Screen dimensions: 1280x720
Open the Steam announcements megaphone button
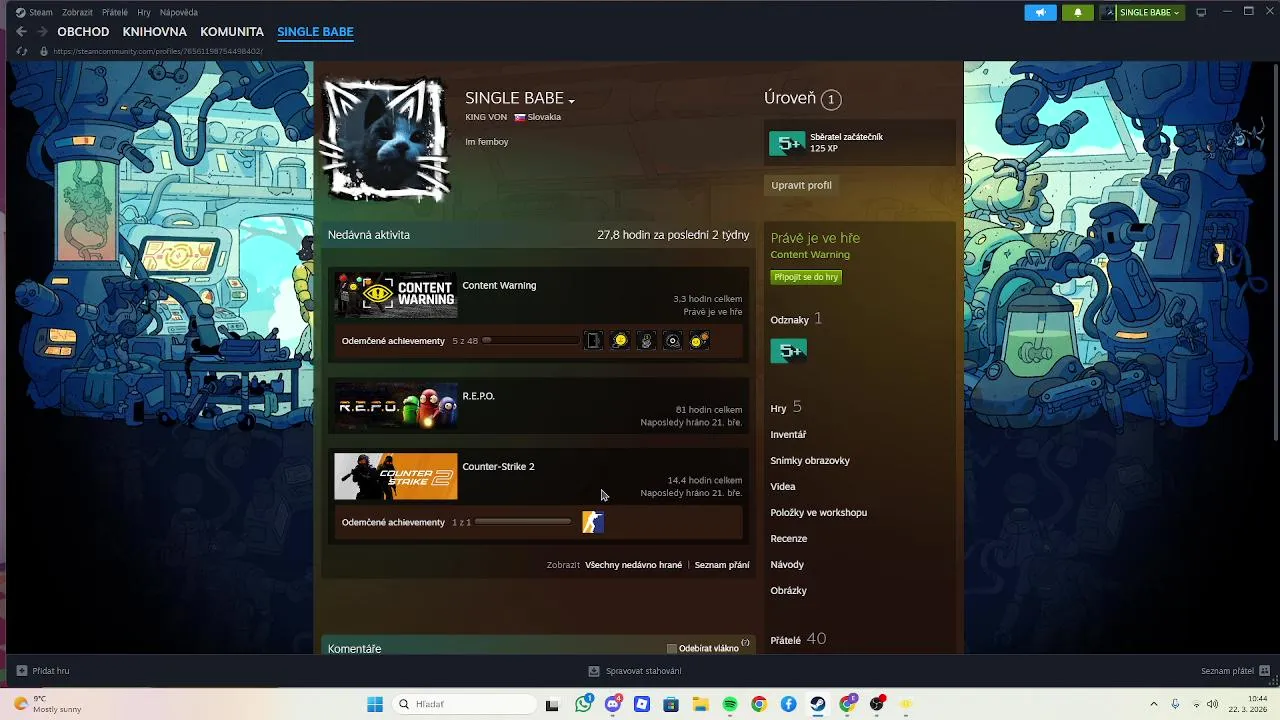click(1040, 12)
